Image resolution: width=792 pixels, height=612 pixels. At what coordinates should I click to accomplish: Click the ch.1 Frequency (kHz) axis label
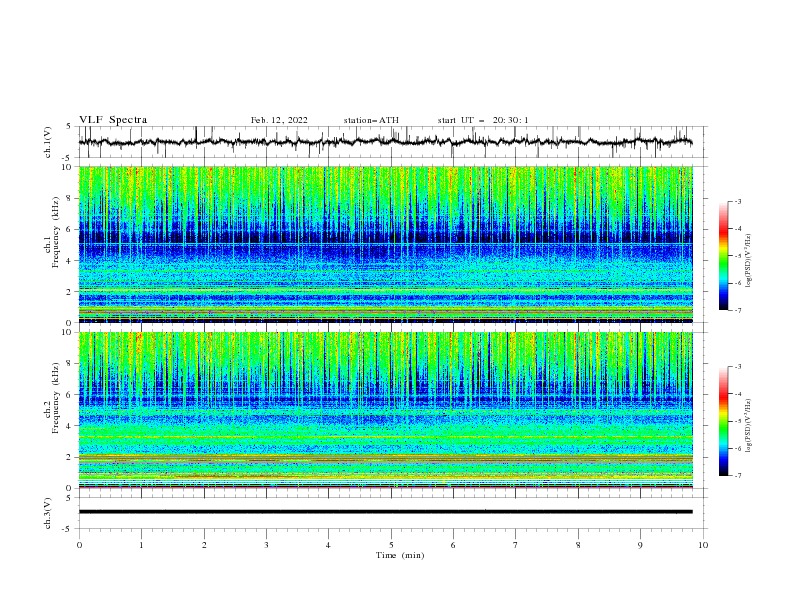[52, 232]
